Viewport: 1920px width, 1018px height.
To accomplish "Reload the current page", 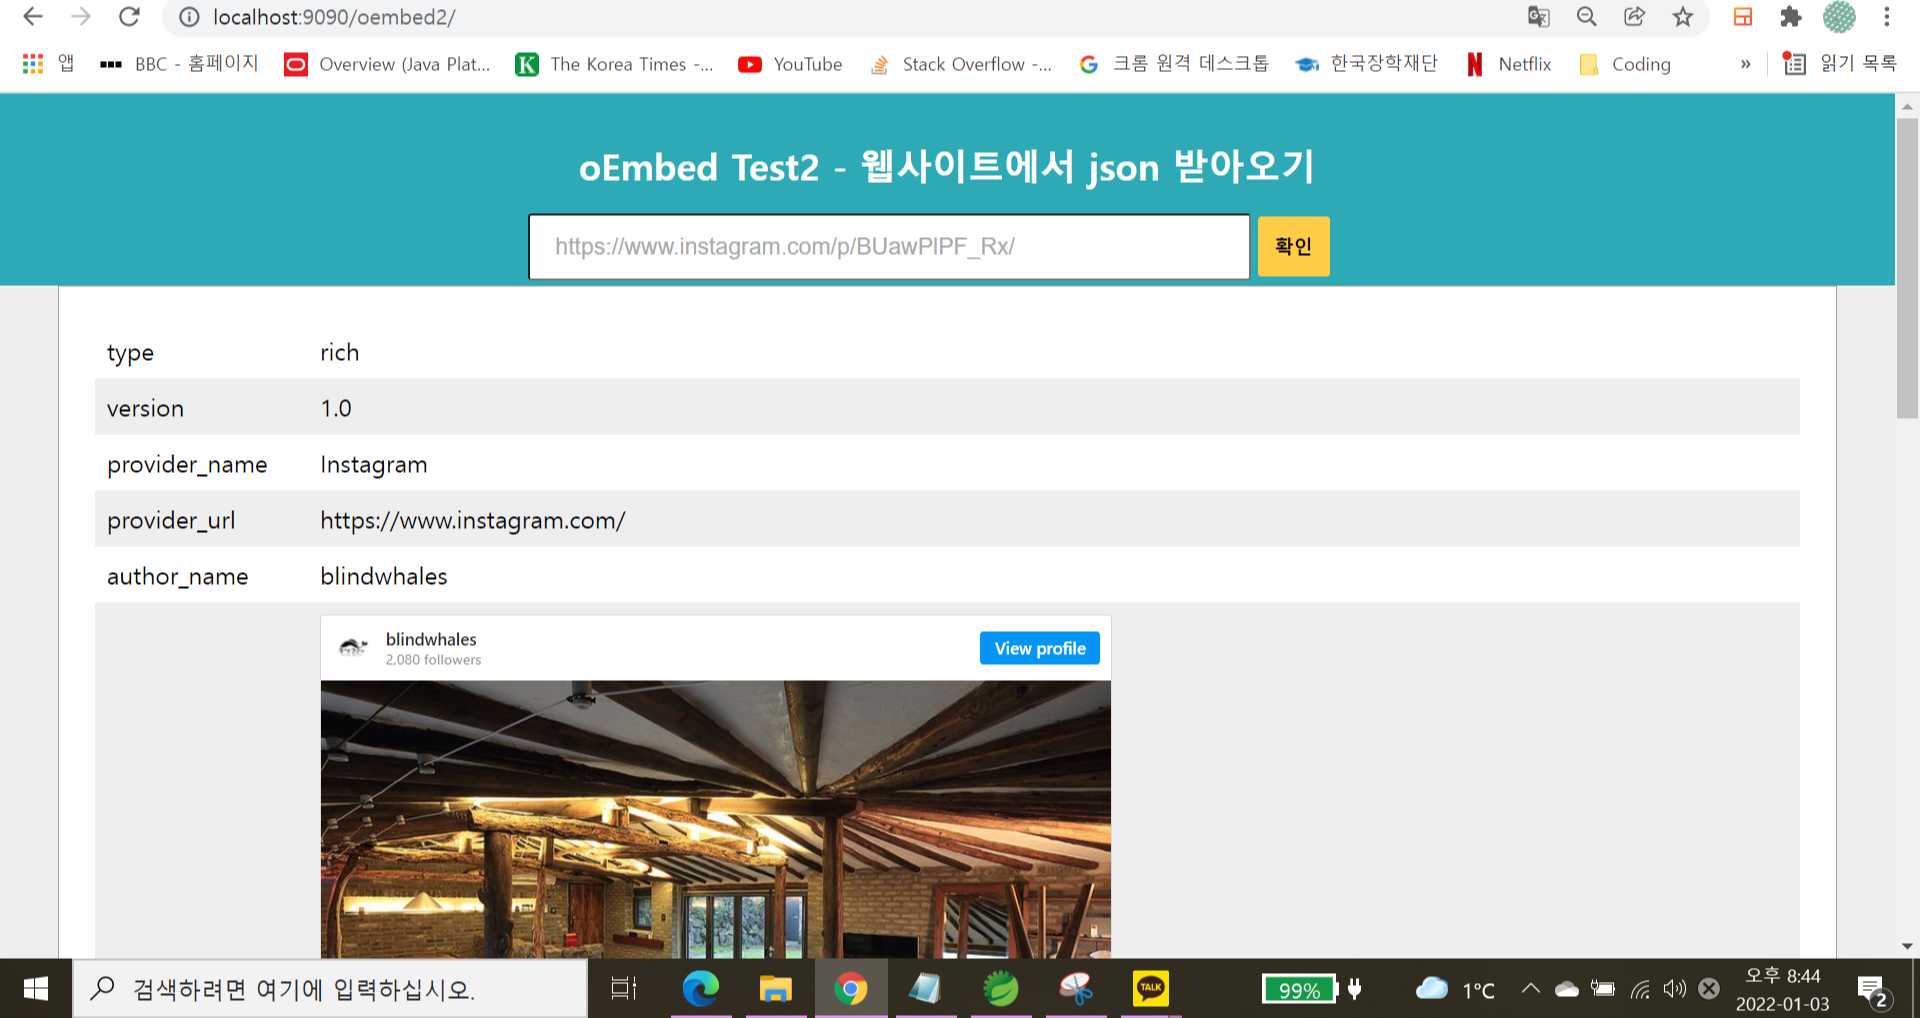I will pos(129,17).
